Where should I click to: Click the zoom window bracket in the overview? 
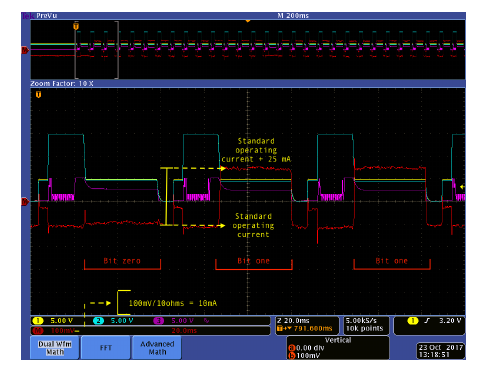[97, 50]
